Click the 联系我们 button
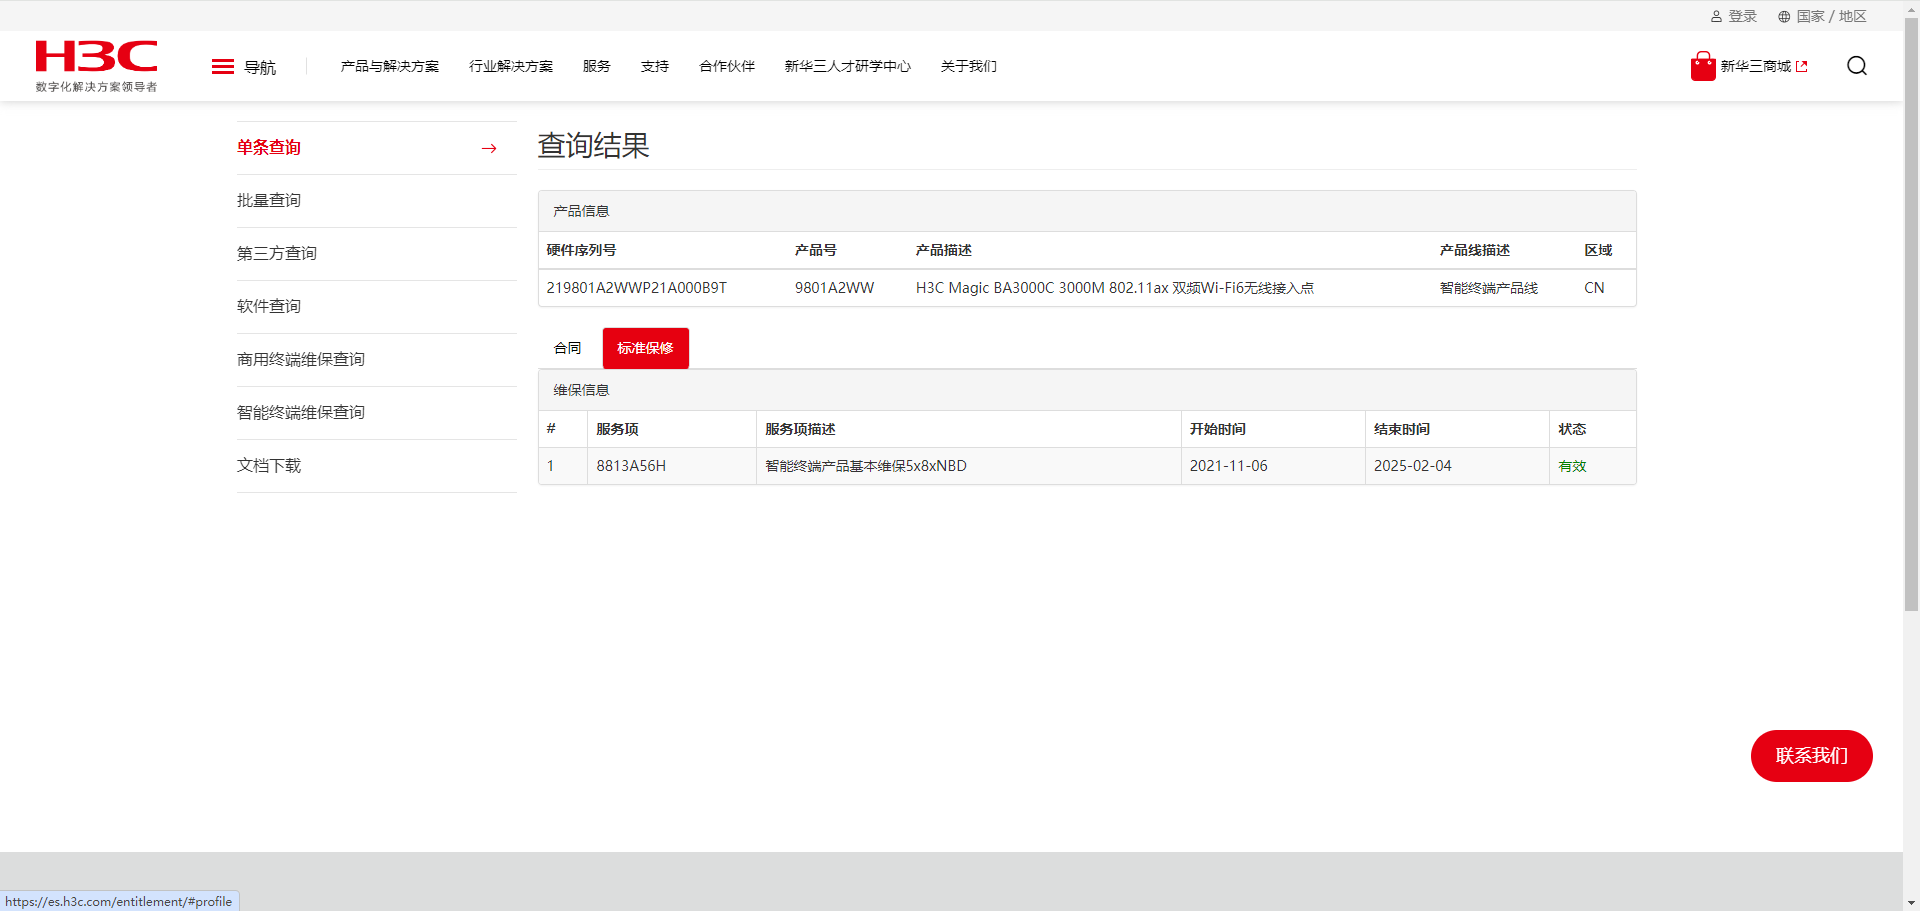Viewport: 1920px width, 911px height. click(1811, 756)
